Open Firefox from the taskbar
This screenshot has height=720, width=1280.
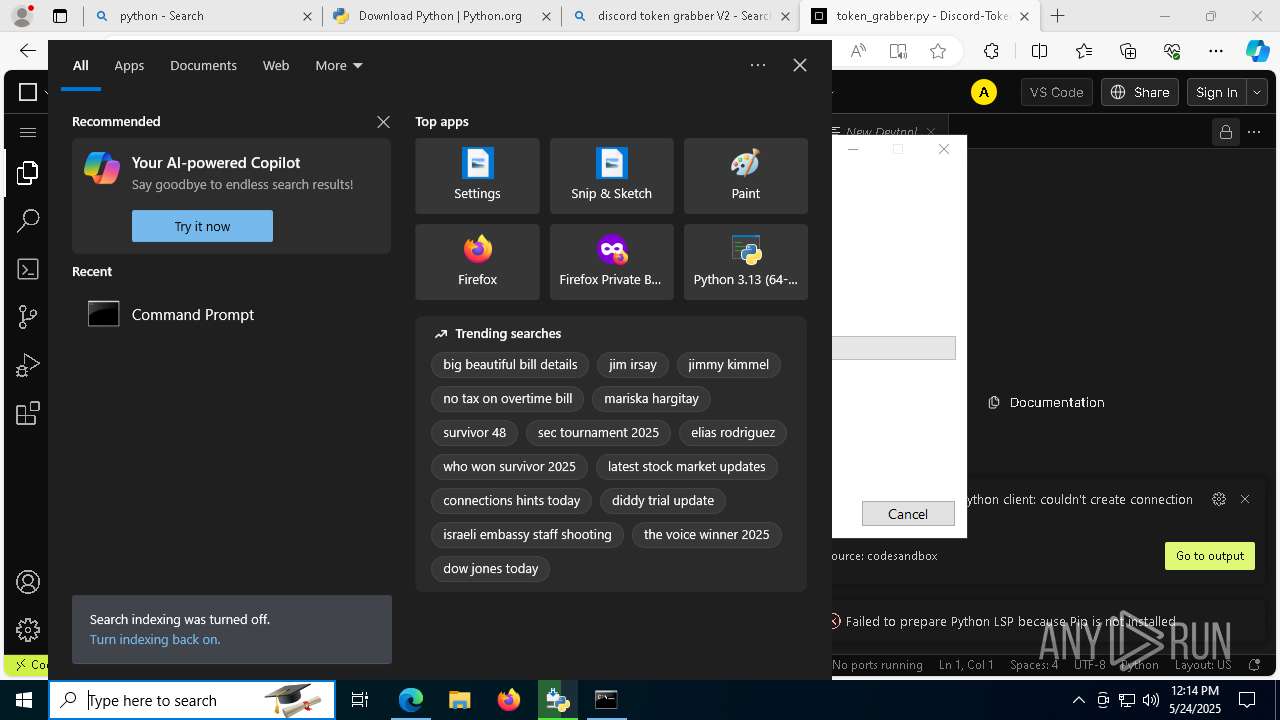[x=508, y=700]
